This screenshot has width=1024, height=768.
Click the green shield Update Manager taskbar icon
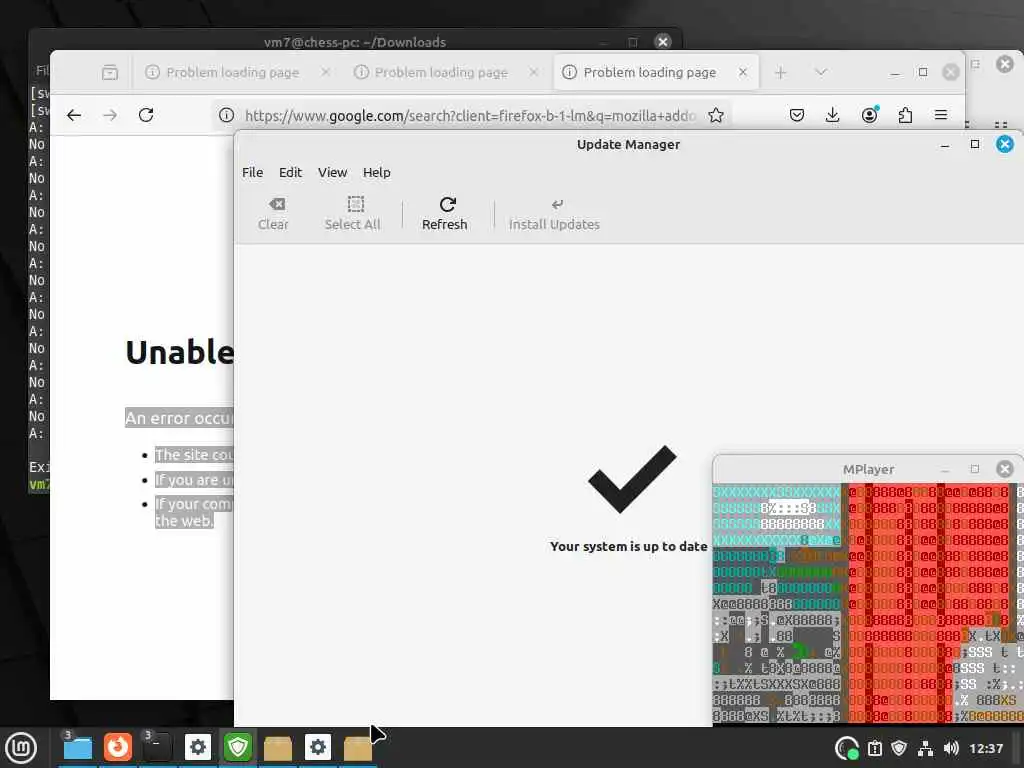coord(238,748)
